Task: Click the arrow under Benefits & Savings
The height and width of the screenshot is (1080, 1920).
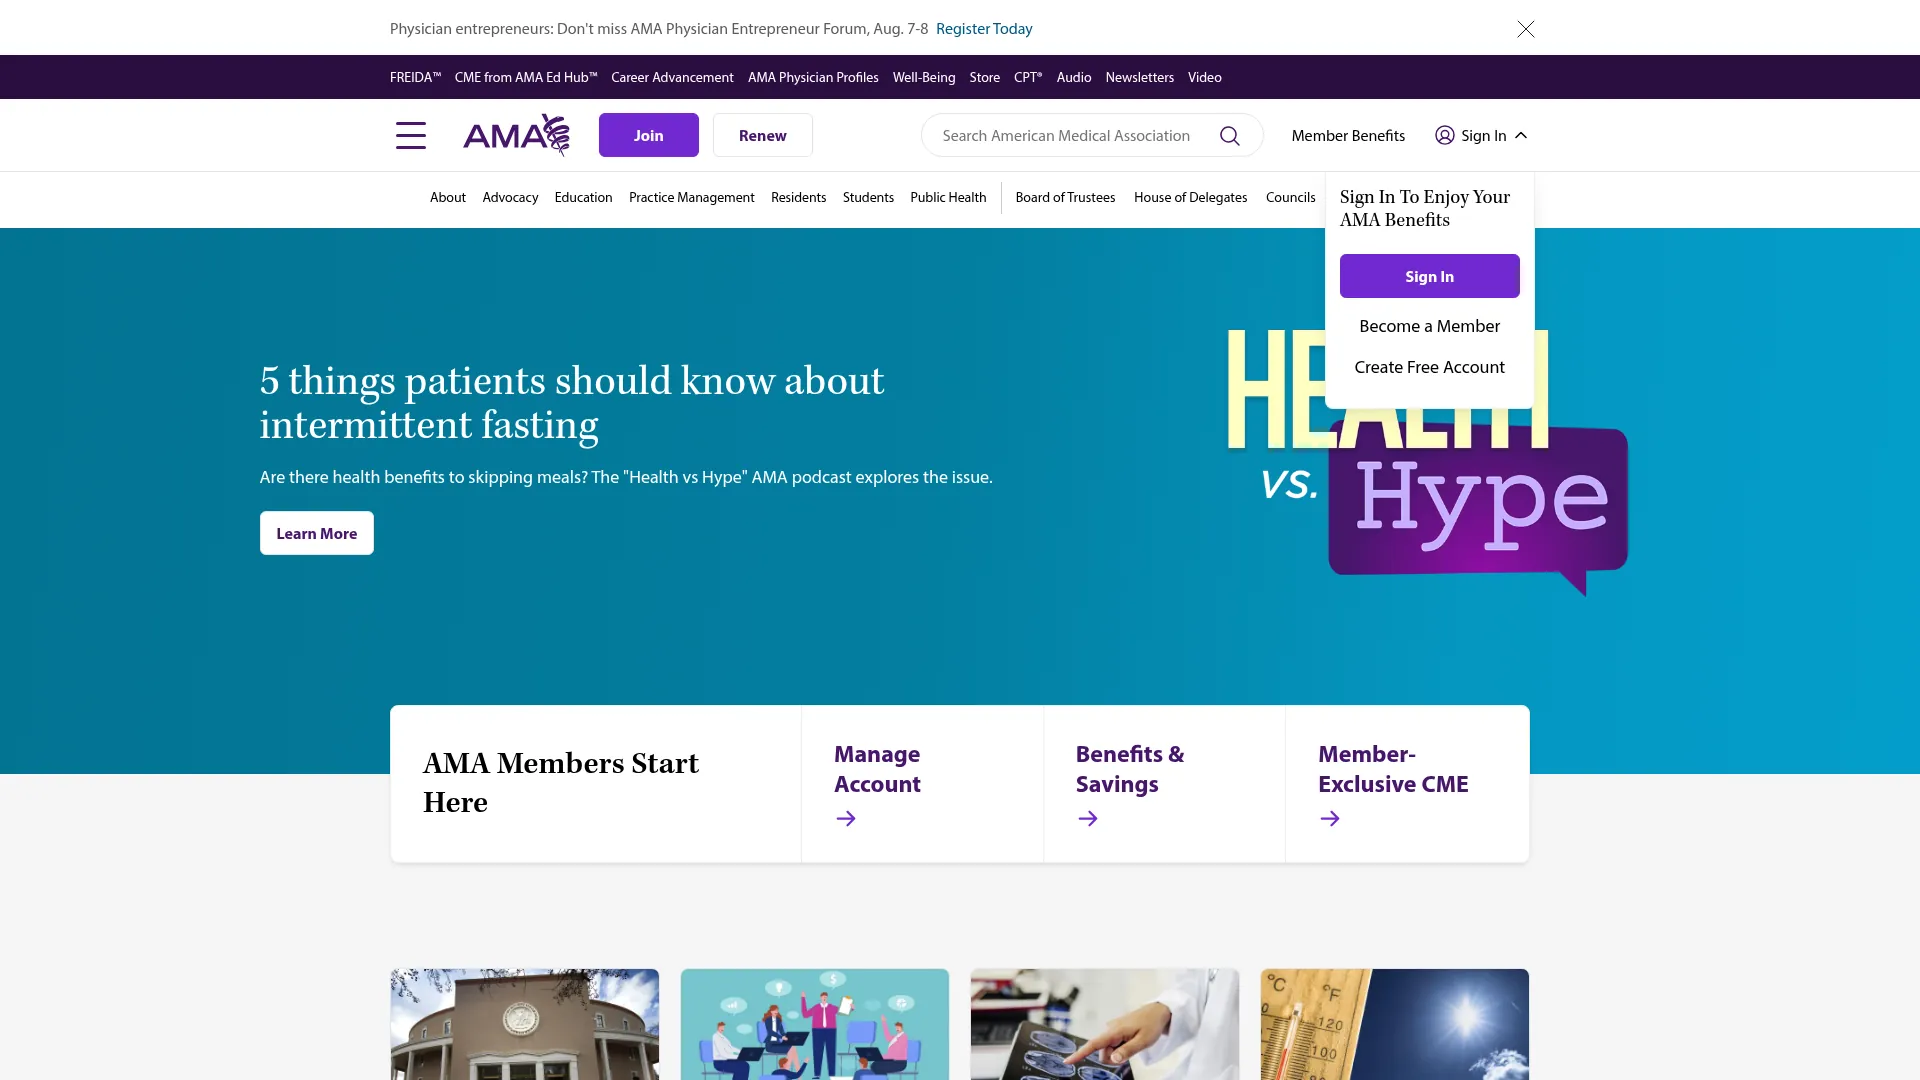Action: point(1088,819)
